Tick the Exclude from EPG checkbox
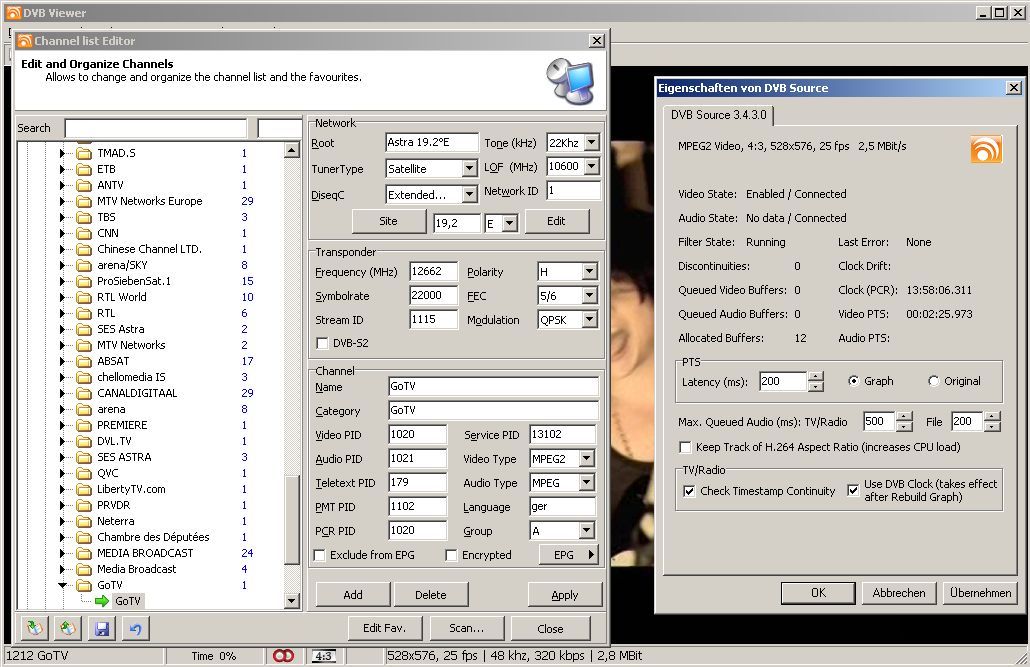The height and width of the screenshot is (667, 1030). coord(320,555)
